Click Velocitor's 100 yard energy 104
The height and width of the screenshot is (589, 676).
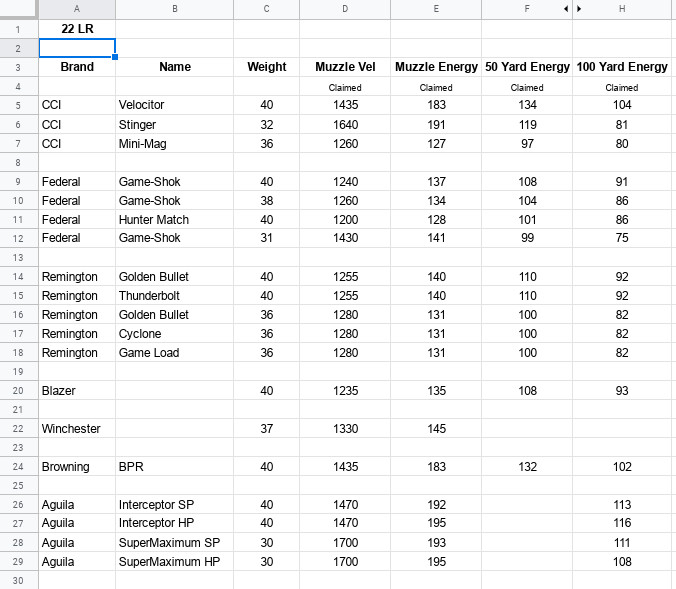(622, 105)
